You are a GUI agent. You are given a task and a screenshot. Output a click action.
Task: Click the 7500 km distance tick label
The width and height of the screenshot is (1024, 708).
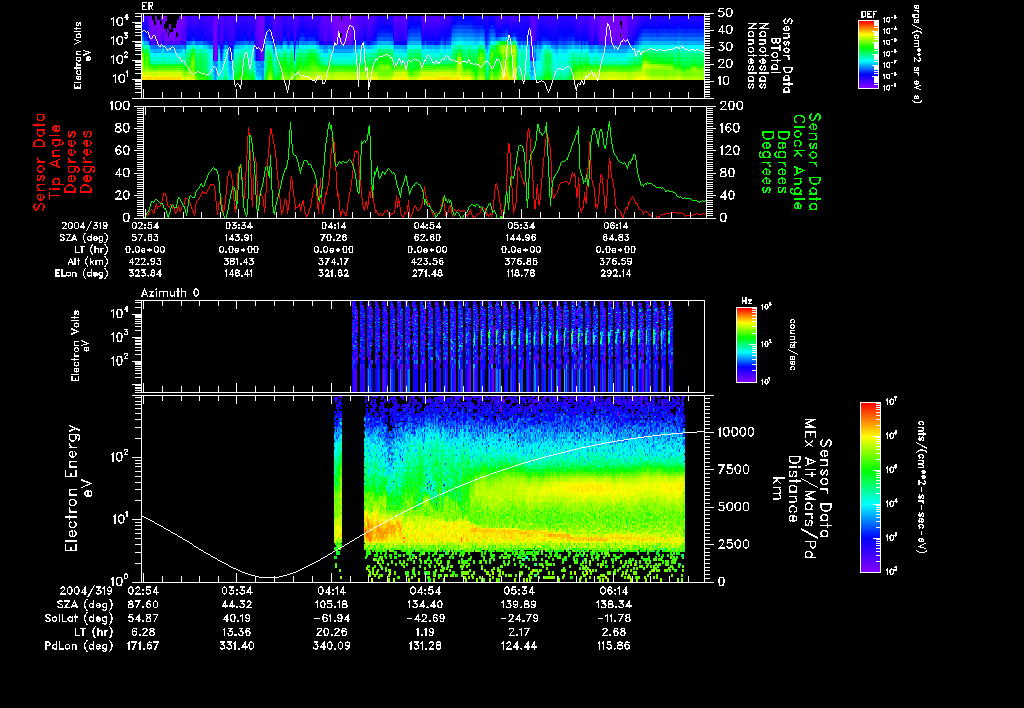click(x=733, y=470)
